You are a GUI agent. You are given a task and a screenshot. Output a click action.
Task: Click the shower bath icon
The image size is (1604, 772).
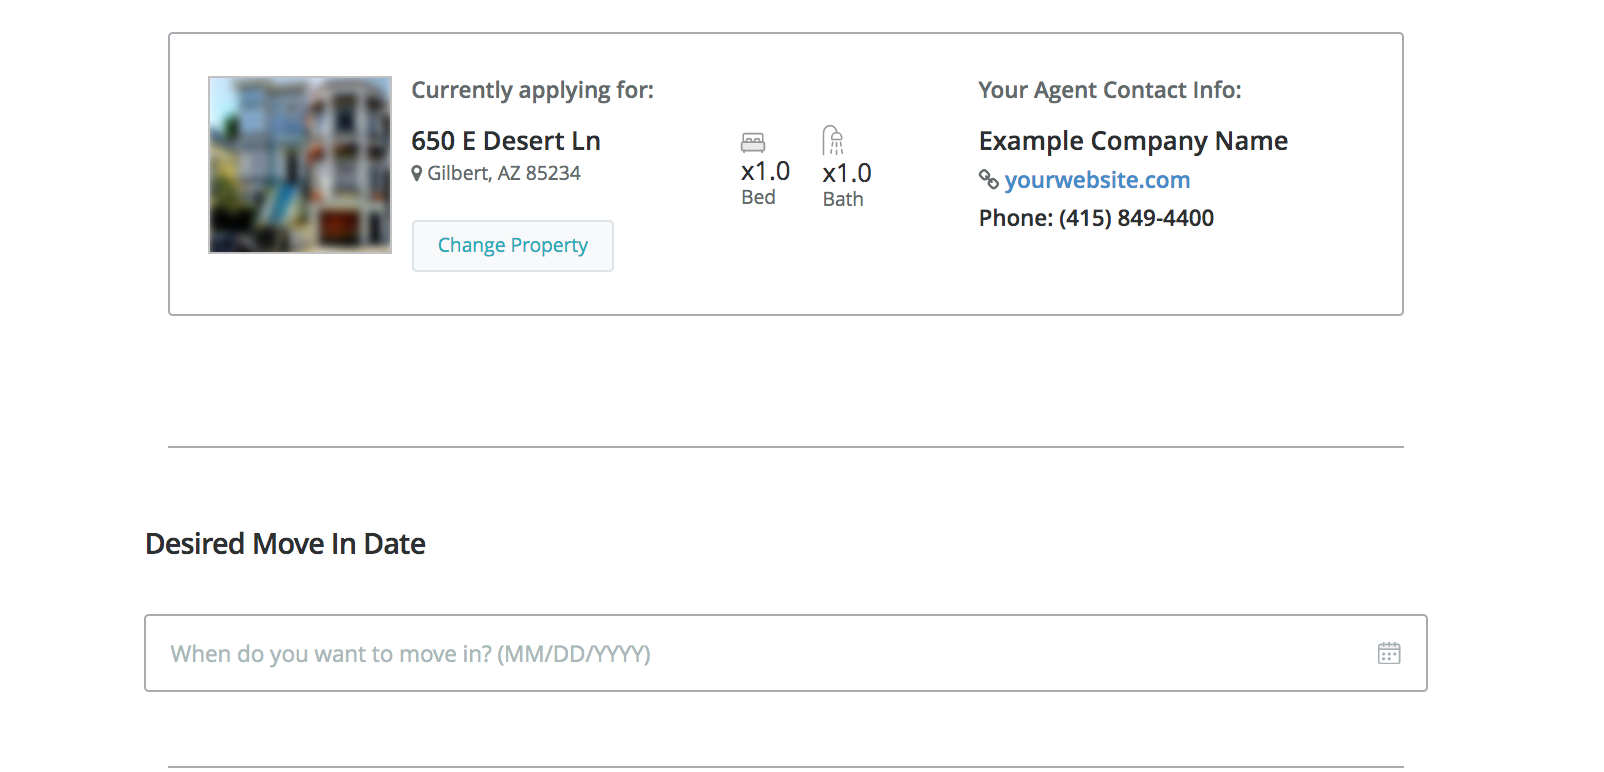pyautogui.click(x=833, y=140)
